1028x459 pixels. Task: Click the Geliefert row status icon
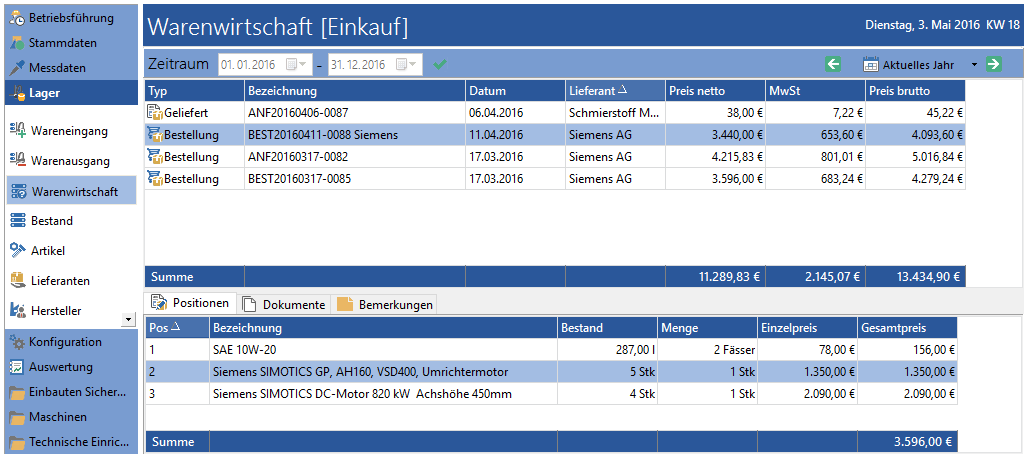[x=155, y=112]
